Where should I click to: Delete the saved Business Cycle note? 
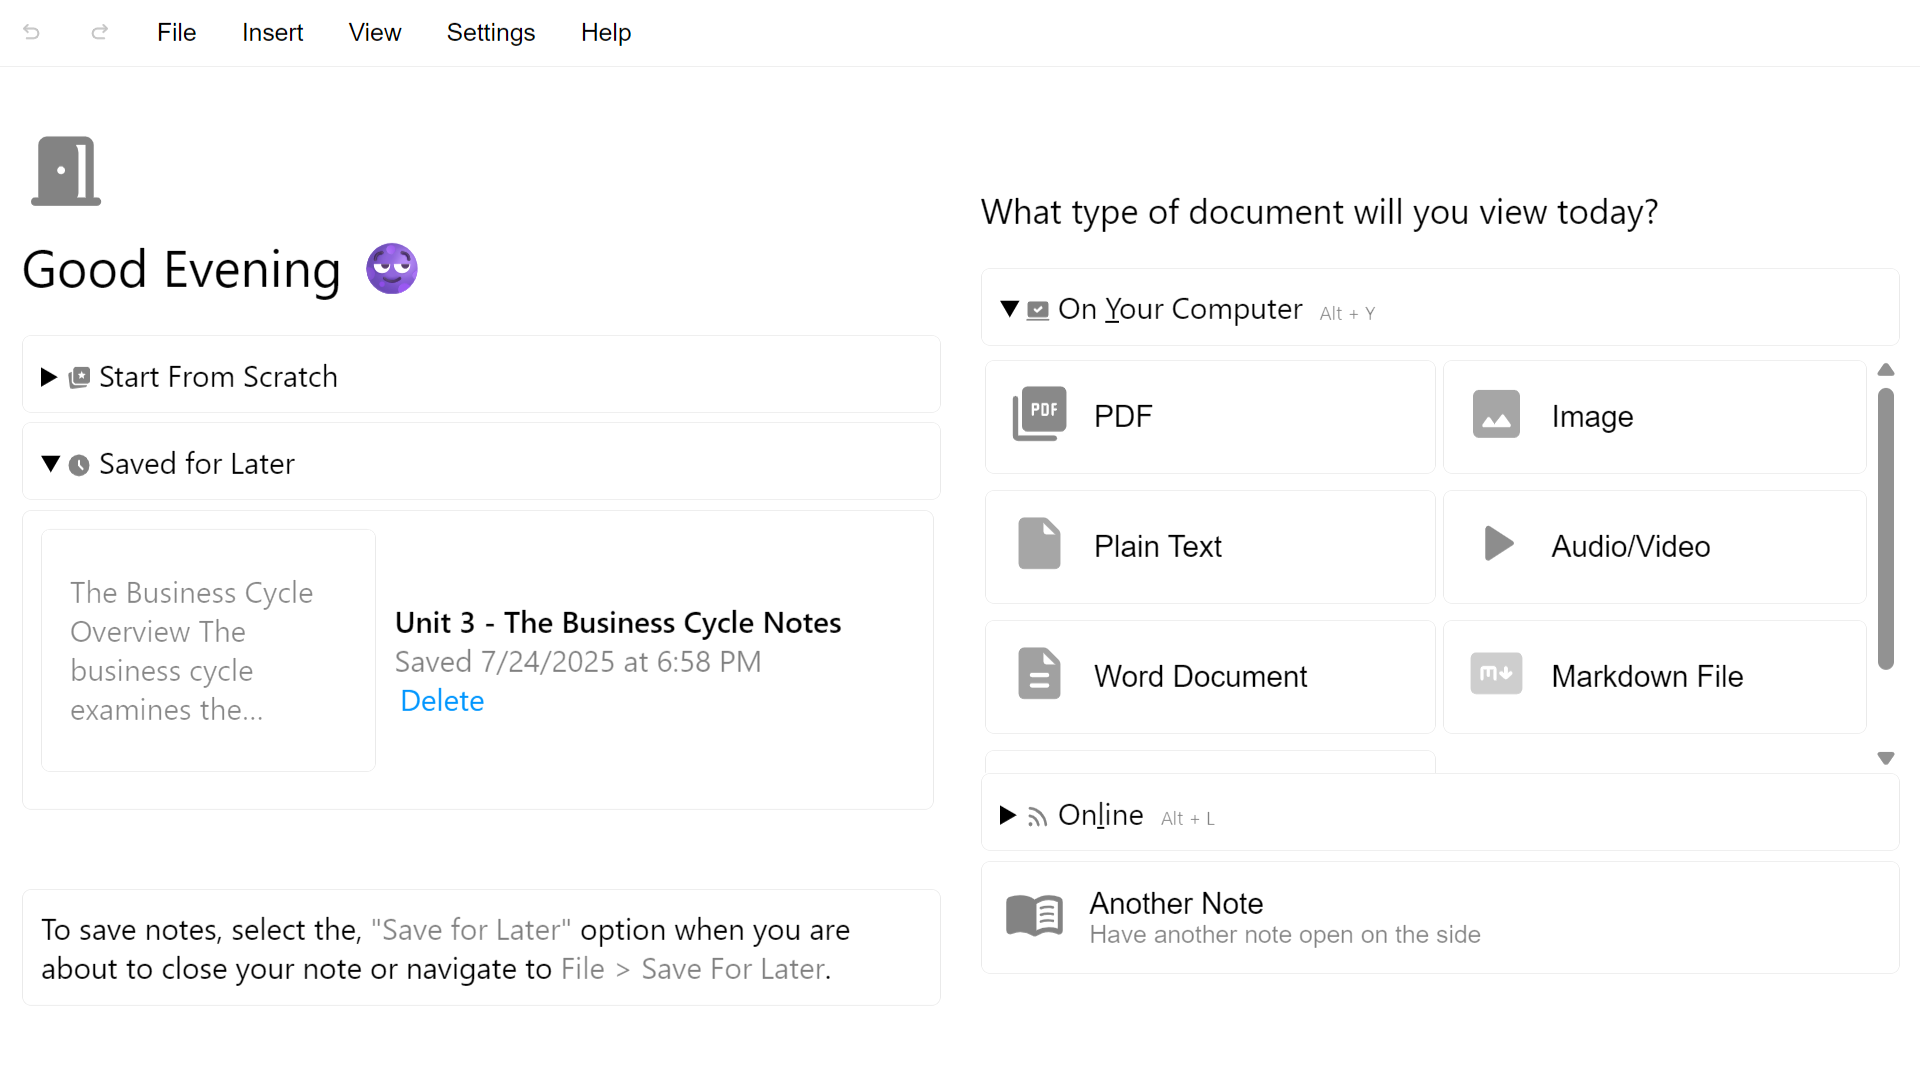click(x=441, y=701)
